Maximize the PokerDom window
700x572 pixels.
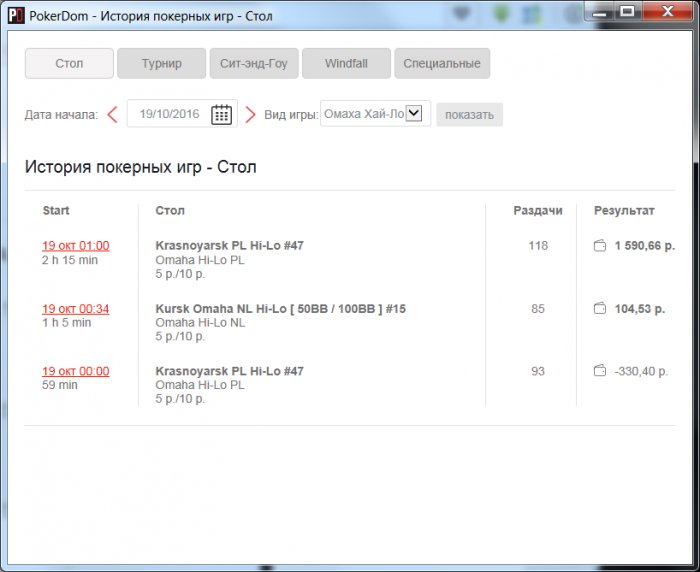(628, 11)
